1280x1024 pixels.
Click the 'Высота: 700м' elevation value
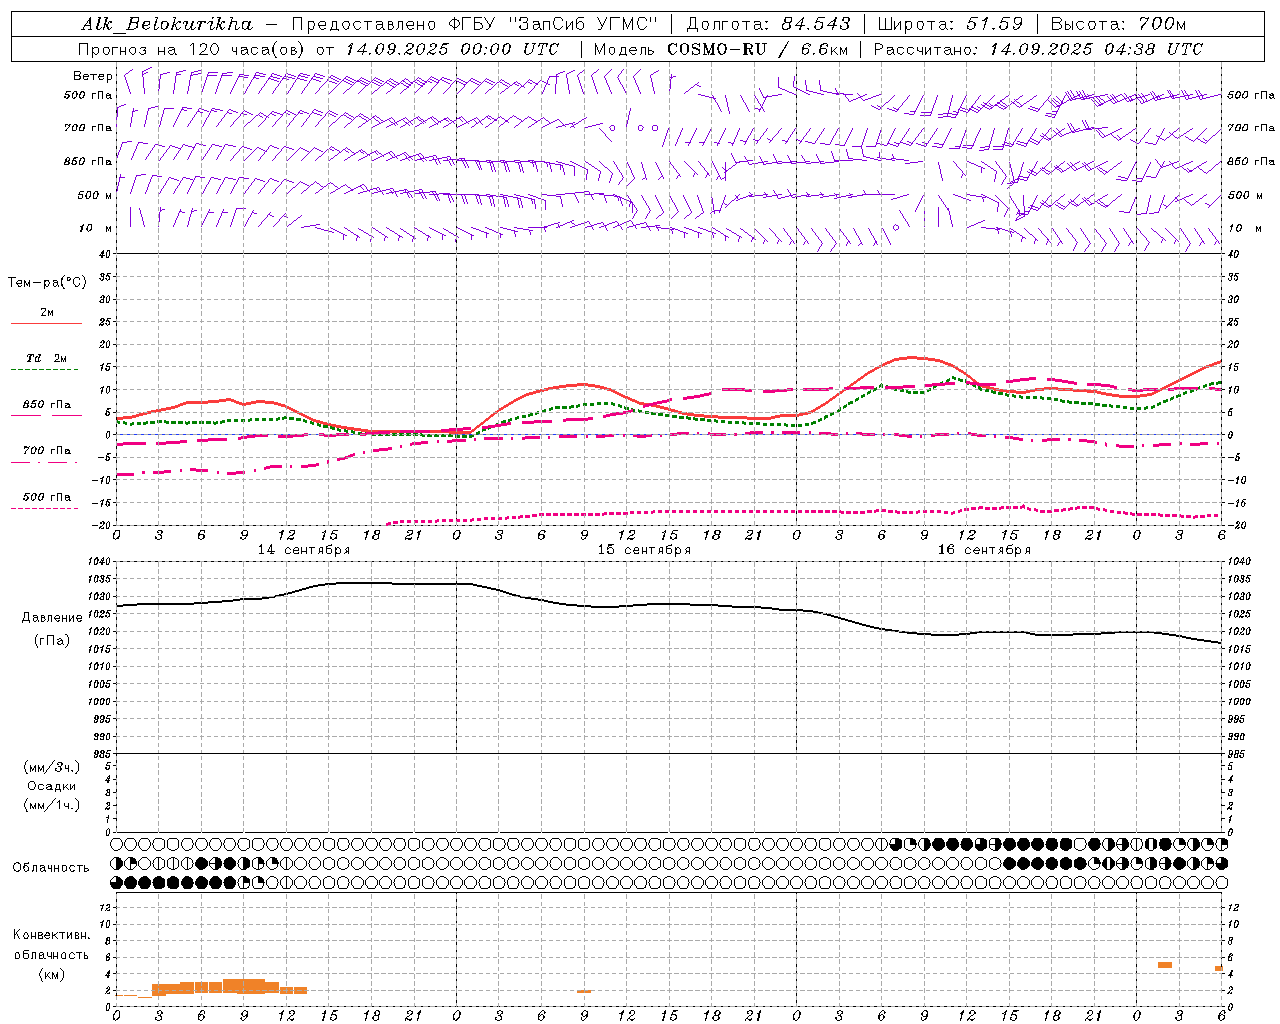click(x=1118, y=24)
